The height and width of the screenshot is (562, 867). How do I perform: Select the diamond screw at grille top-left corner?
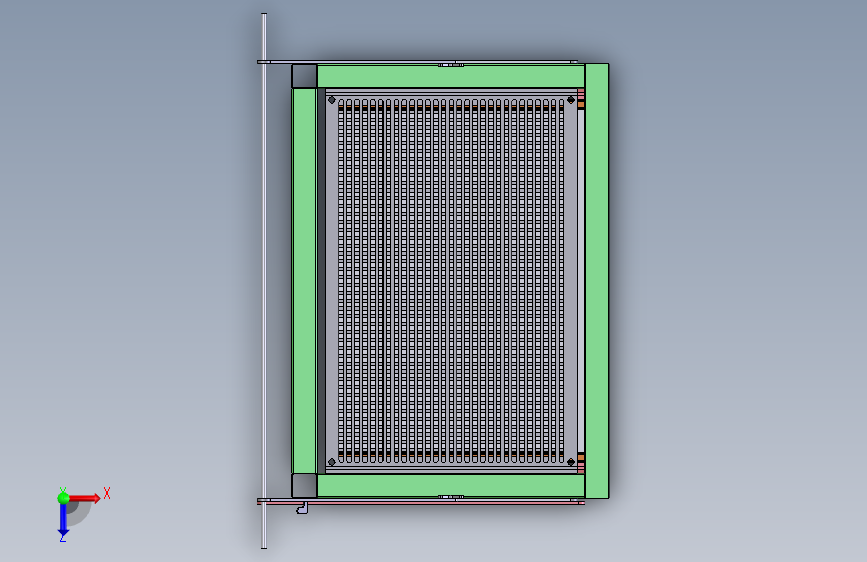pos(332,100)
